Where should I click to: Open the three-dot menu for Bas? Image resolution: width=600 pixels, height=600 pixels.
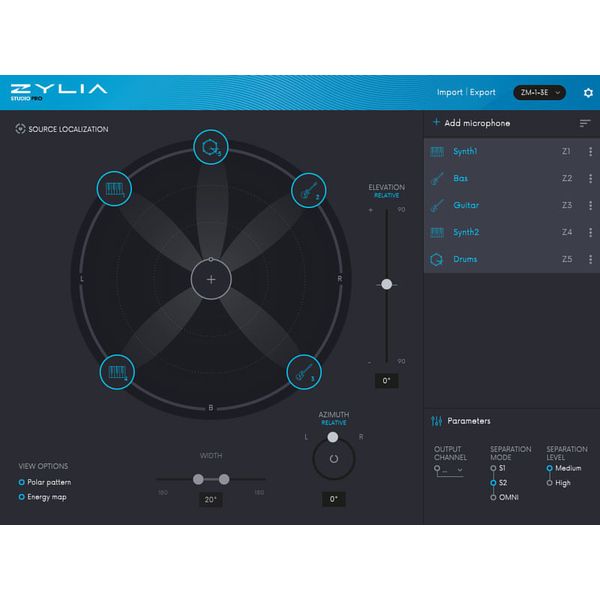(x=590, y=178)
